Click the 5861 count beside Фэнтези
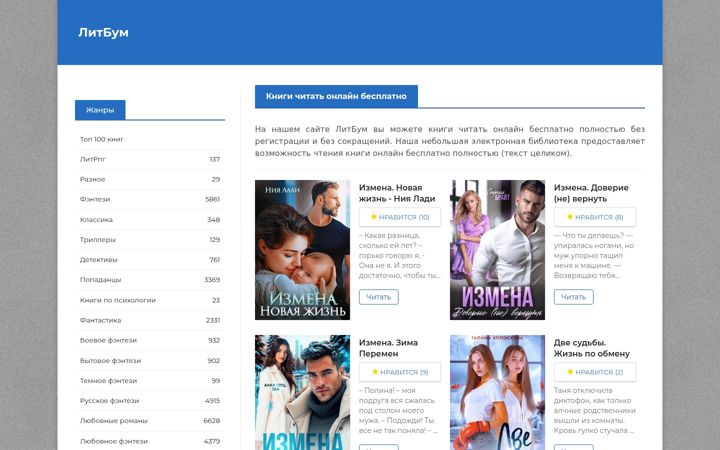Viewport: 720px width, 450px height. (x=213, y=199)
